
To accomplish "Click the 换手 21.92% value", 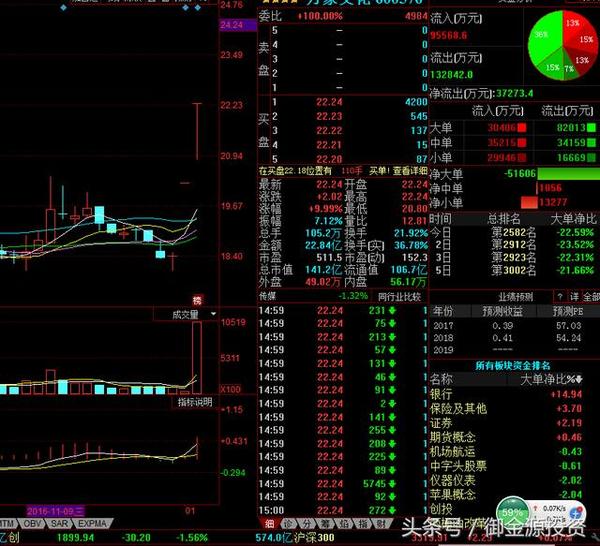I will [x=411, y=233].
